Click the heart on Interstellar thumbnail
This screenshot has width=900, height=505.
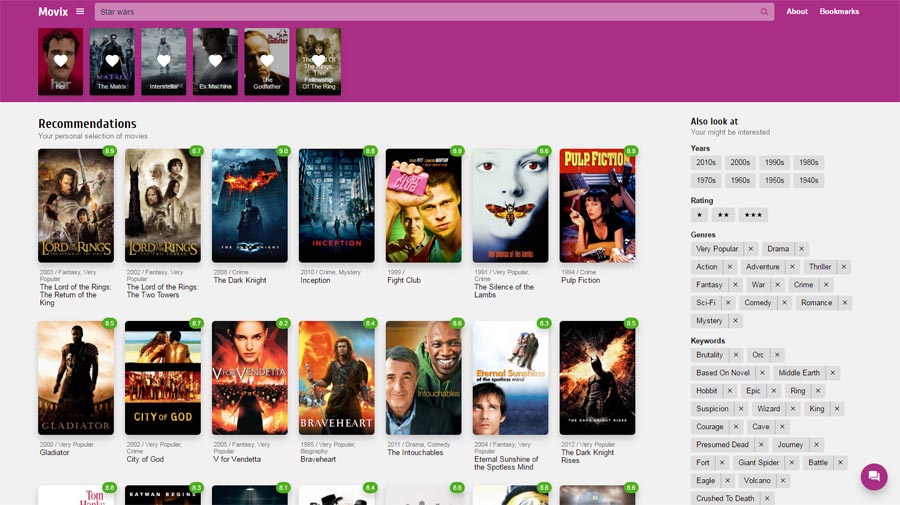point(164,61)
